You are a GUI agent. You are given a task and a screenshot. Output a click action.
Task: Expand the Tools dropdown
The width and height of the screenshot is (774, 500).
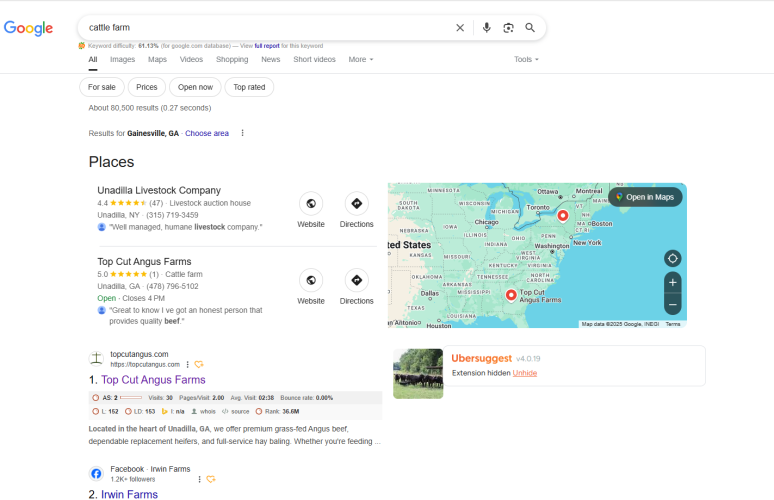pos(526,59)
